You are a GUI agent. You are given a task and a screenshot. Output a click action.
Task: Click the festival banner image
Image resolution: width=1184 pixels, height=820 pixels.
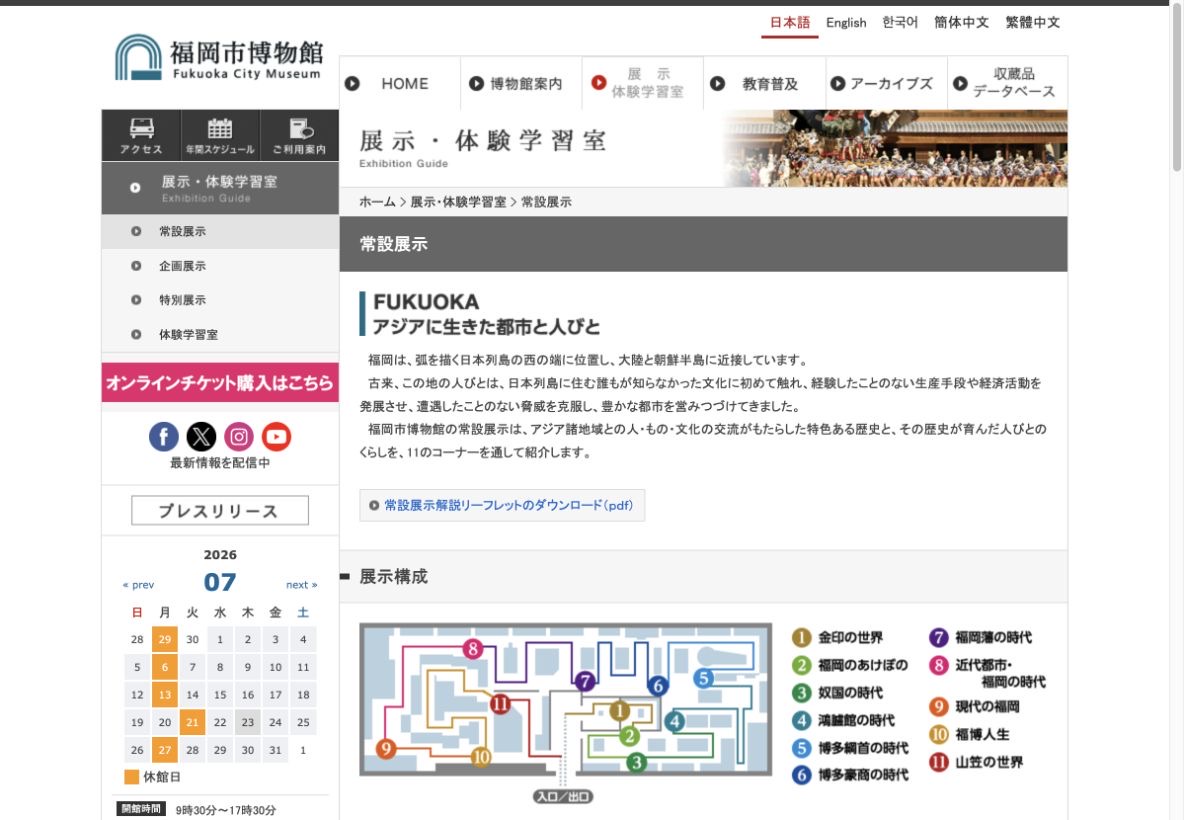896,149
